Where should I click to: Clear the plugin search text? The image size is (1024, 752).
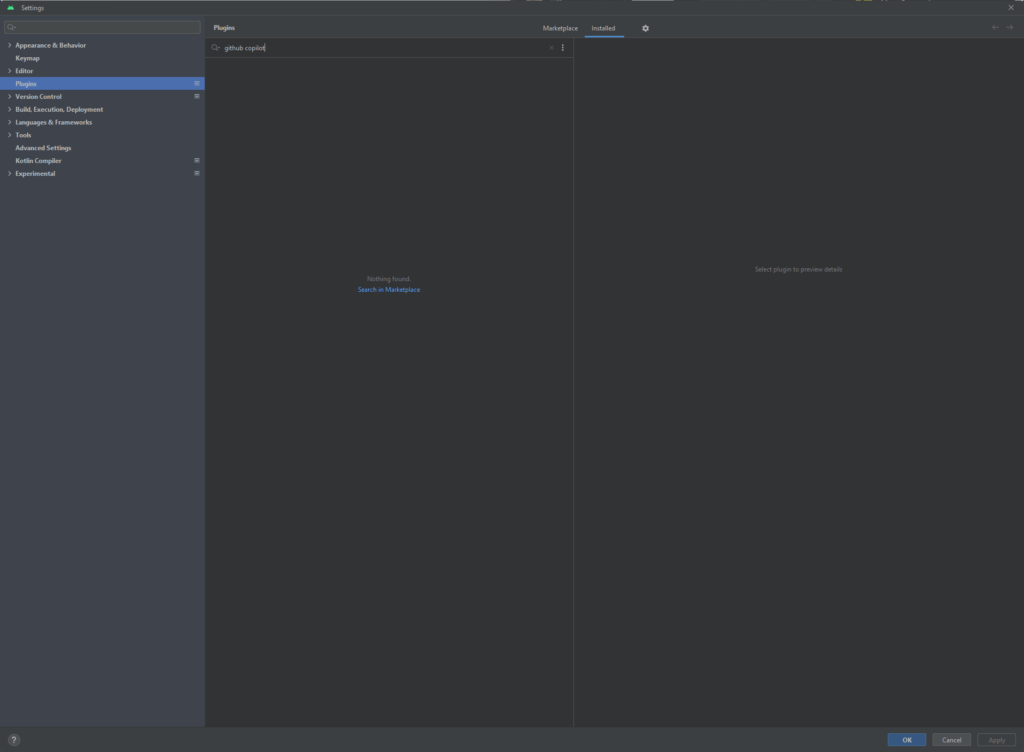[x=551, y=48]
